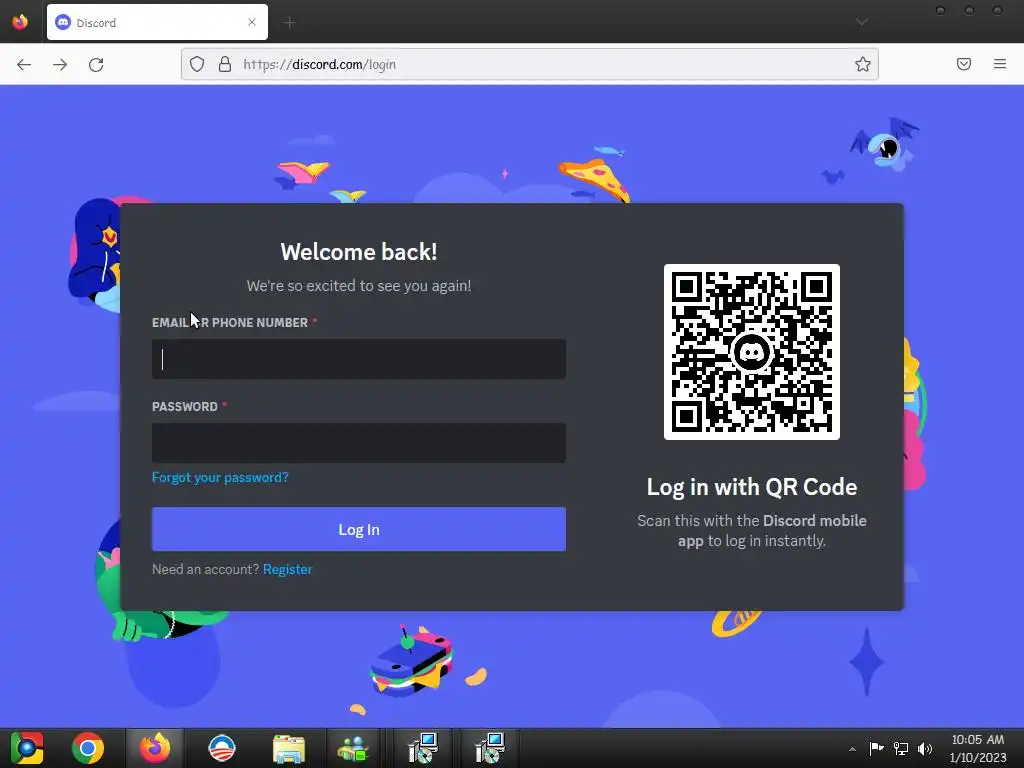Open the volume speaker tray icon
The width and height of the screenshot is (1024, 768).
coord(925,748)
